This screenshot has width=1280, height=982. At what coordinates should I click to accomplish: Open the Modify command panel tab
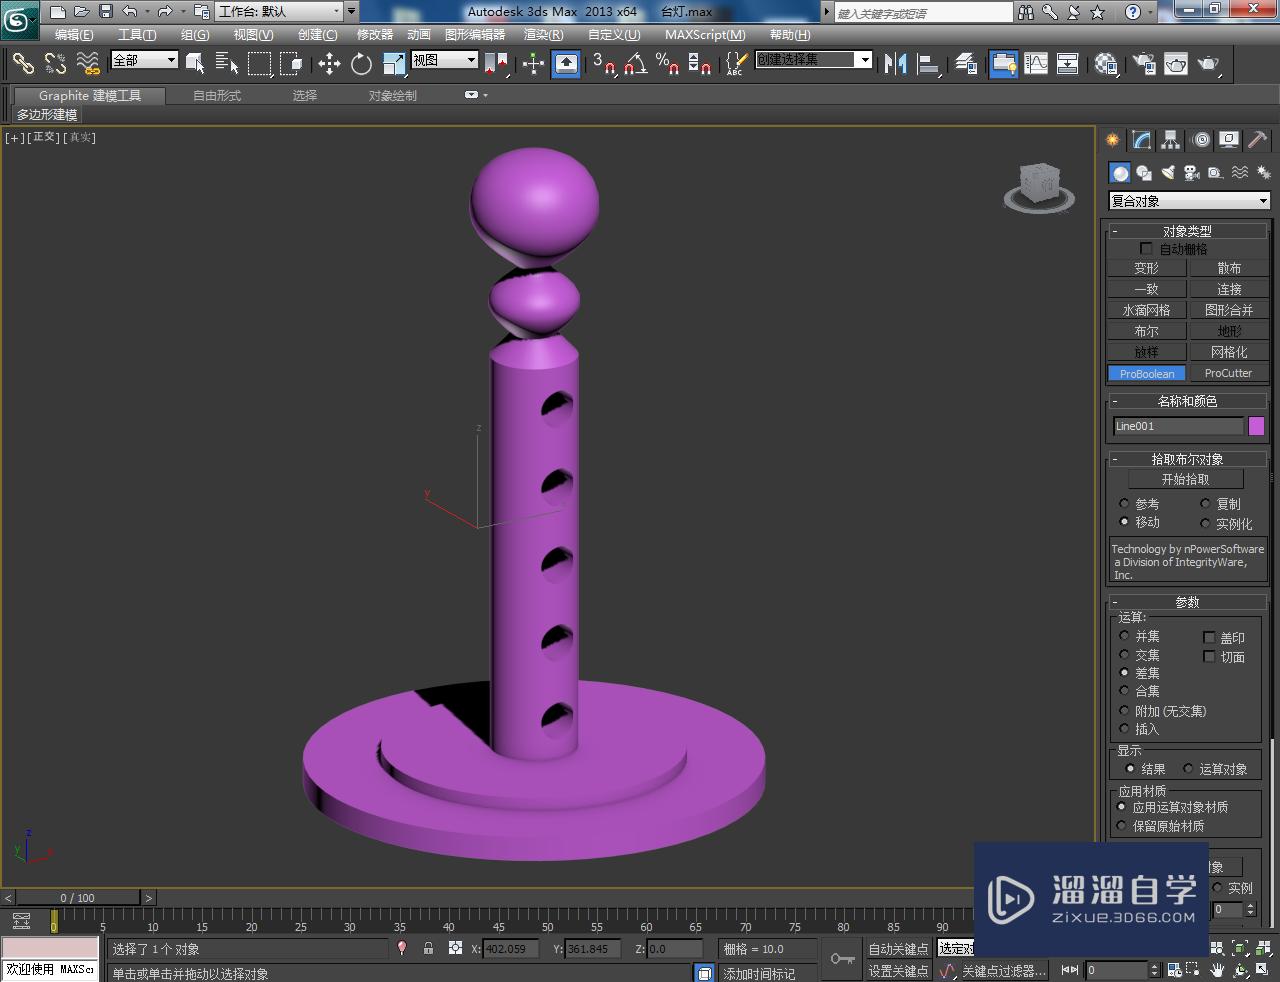pyautogui.click(x=1141, y=140)
